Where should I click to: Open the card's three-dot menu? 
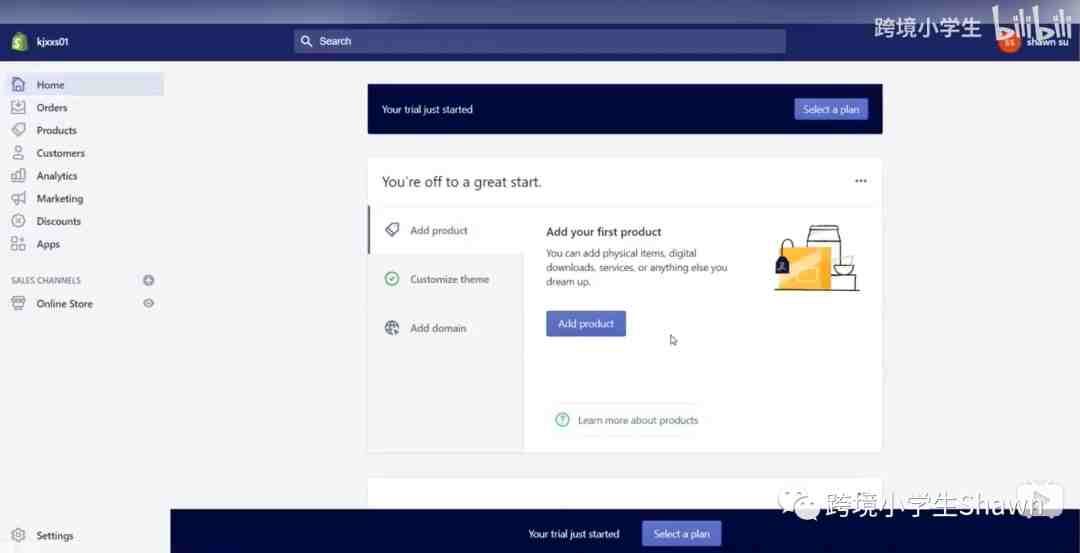click(860, 181)
